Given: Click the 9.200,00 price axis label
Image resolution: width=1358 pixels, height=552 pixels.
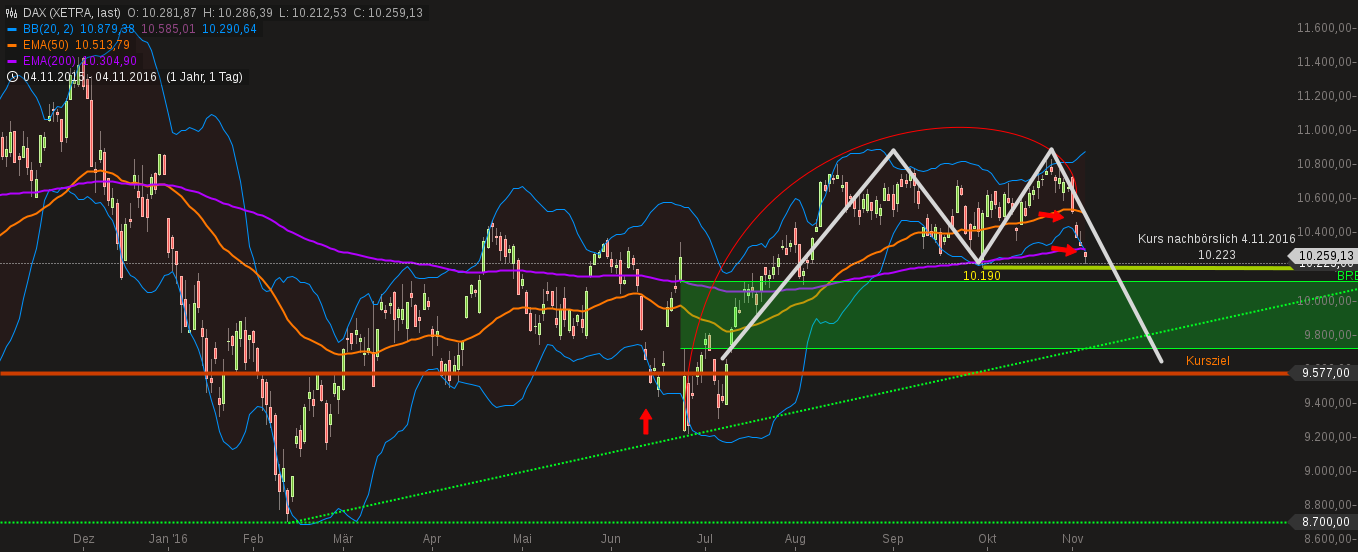Looking at the screenshot, I should [1326, 437].
